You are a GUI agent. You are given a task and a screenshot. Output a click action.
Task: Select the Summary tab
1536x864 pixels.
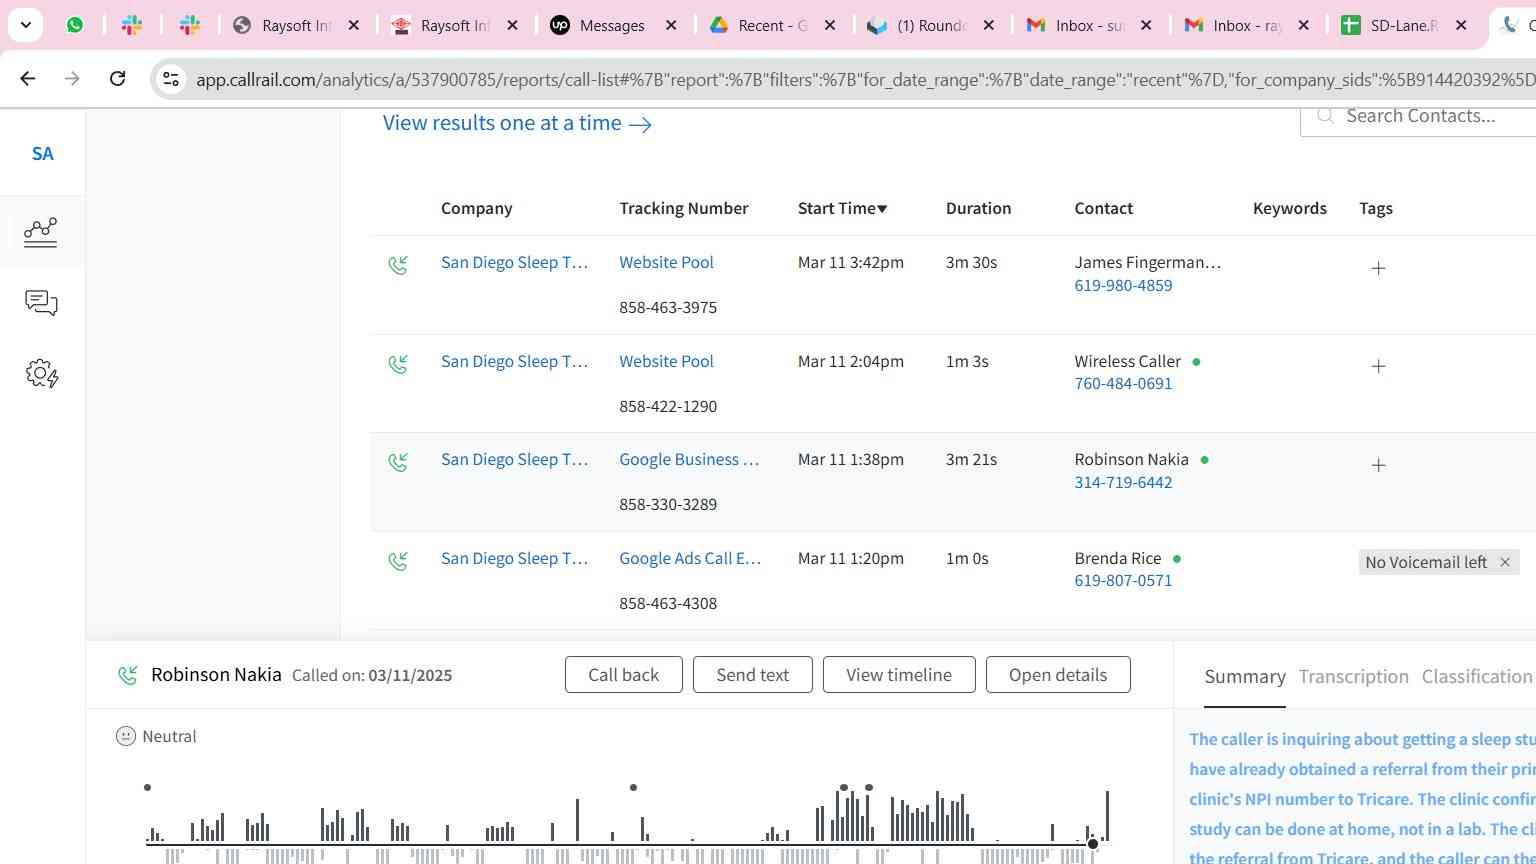tap(1245, 677)
